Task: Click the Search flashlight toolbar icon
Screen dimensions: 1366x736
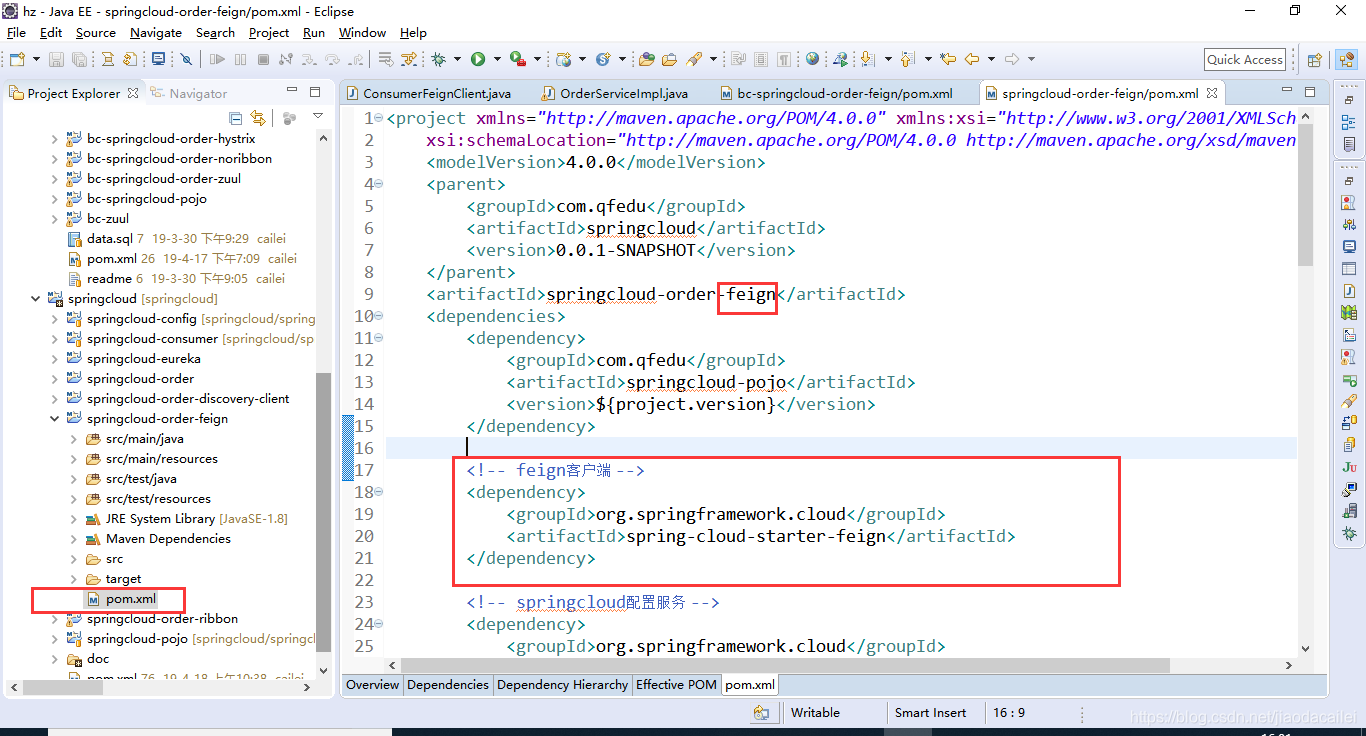Action: pos(694,60)
